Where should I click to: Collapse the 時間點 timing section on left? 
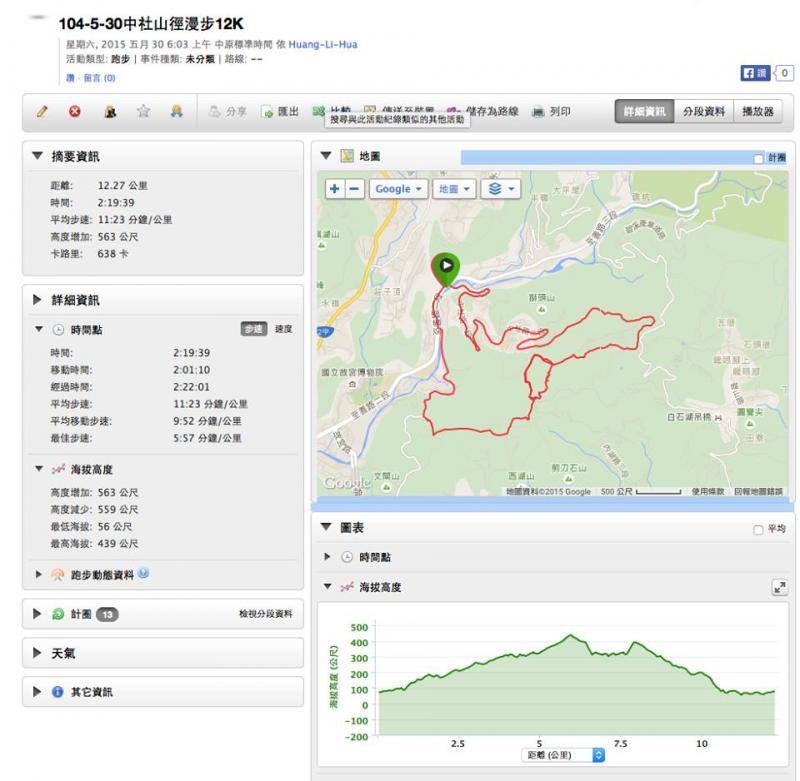click(x=39, y=329)
